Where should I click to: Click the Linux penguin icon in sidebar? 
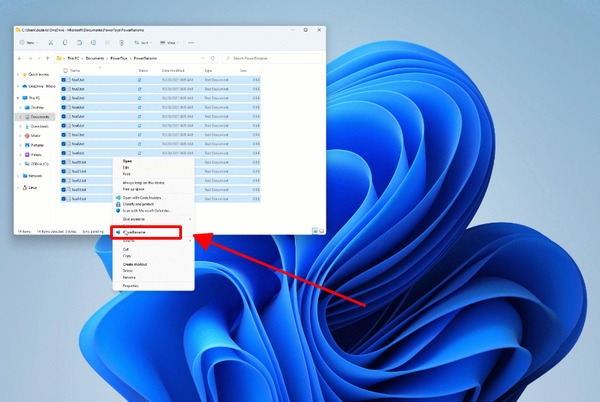(25, 188)
